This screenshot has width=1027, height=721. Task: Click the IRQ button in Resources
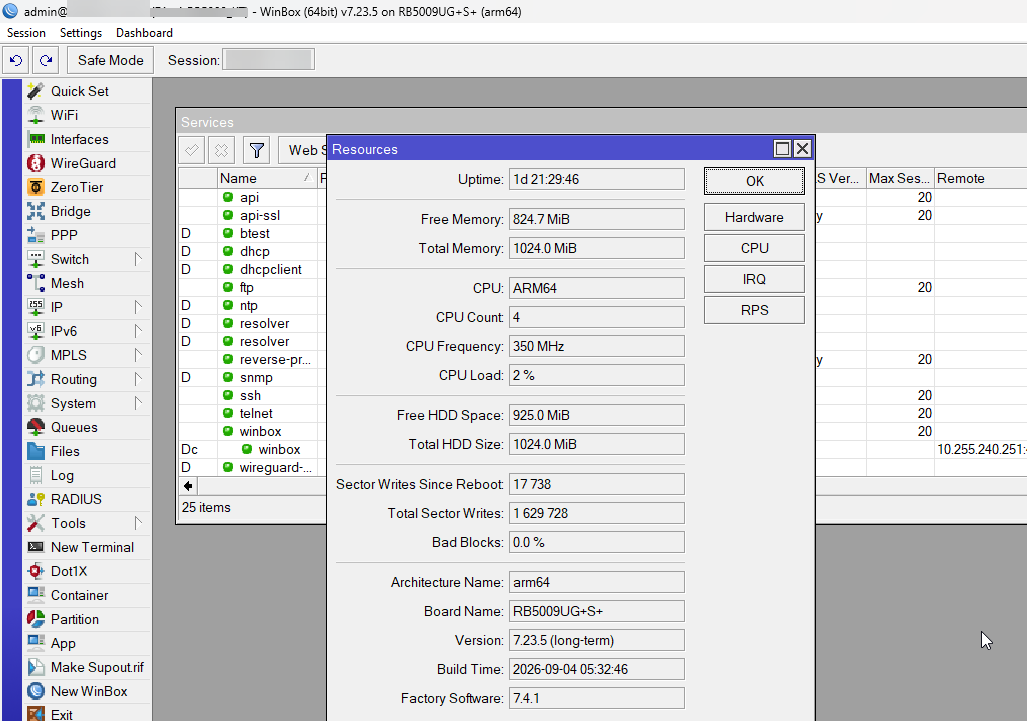[754, 279]
